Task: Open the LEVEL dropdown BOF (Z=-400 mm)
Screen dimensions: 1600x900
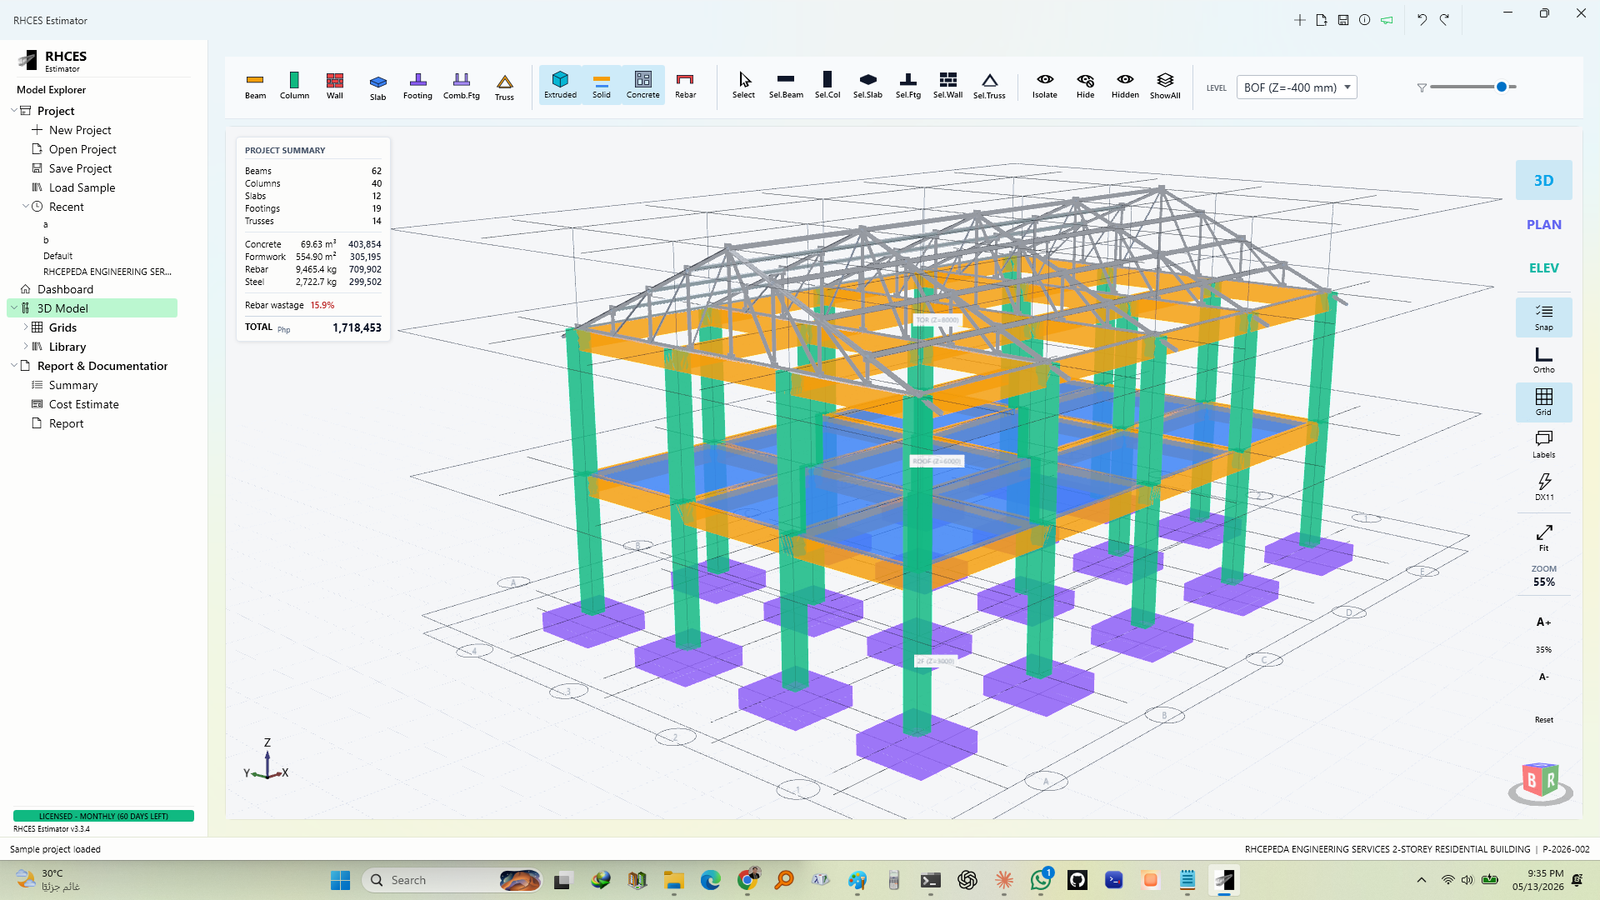Action: click(x=1297, y=87)
